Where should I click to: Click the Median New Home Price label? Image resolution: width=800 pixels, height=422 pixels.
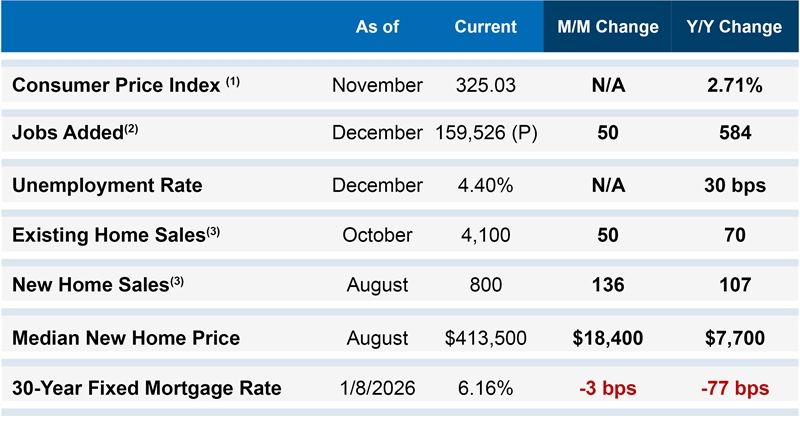(x=126, y=338)
